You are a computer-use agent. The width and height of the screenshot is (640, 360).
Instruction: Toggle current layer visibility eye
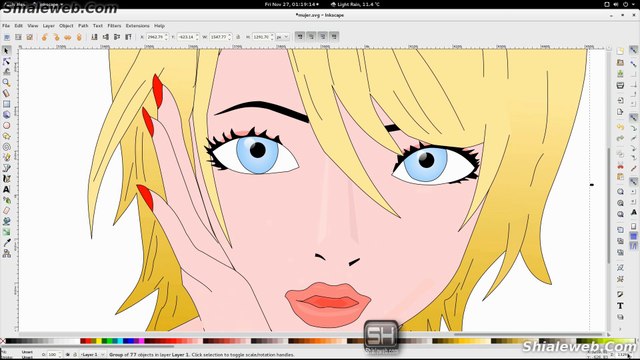coord(68,355)
